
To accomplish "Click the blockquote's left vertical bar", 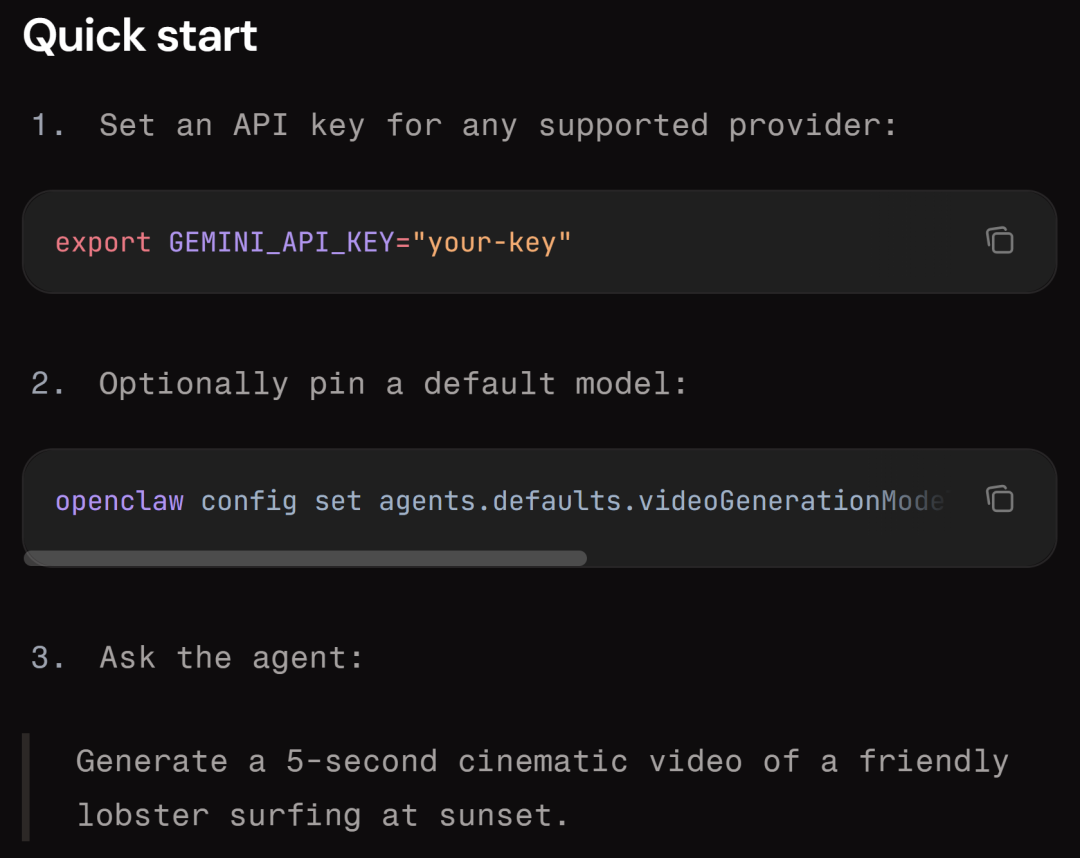I will coord(26,787).
